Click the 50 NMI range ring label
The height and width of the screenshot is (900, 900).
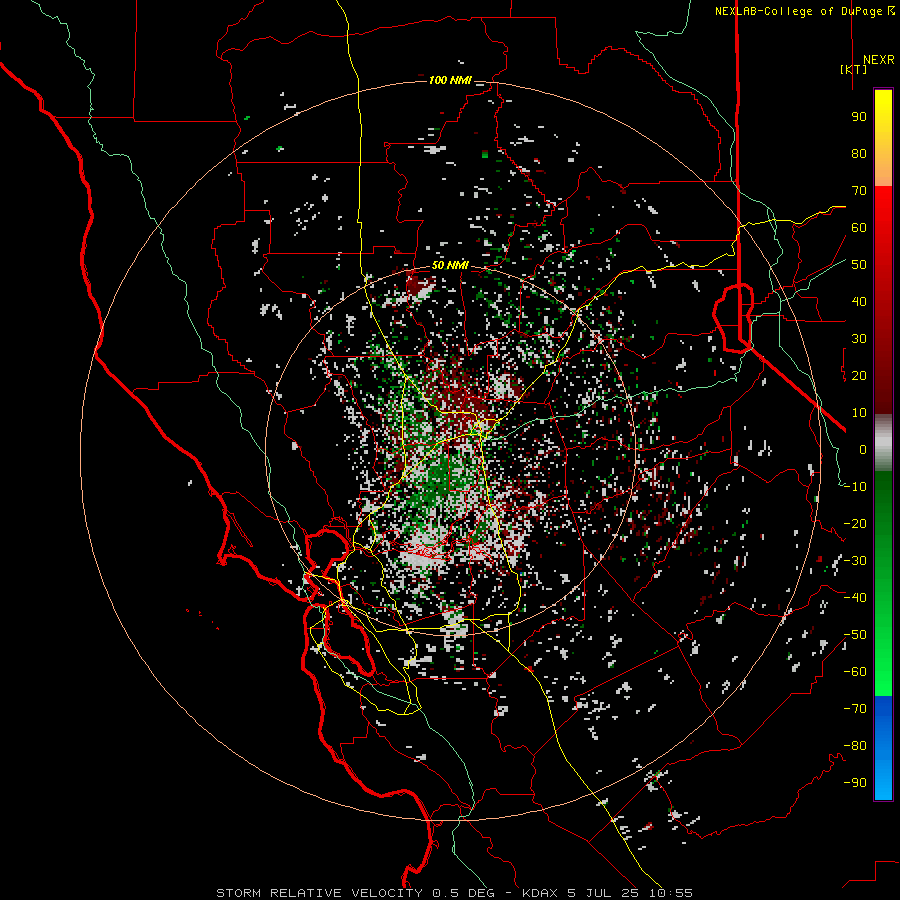pos(450,265)
